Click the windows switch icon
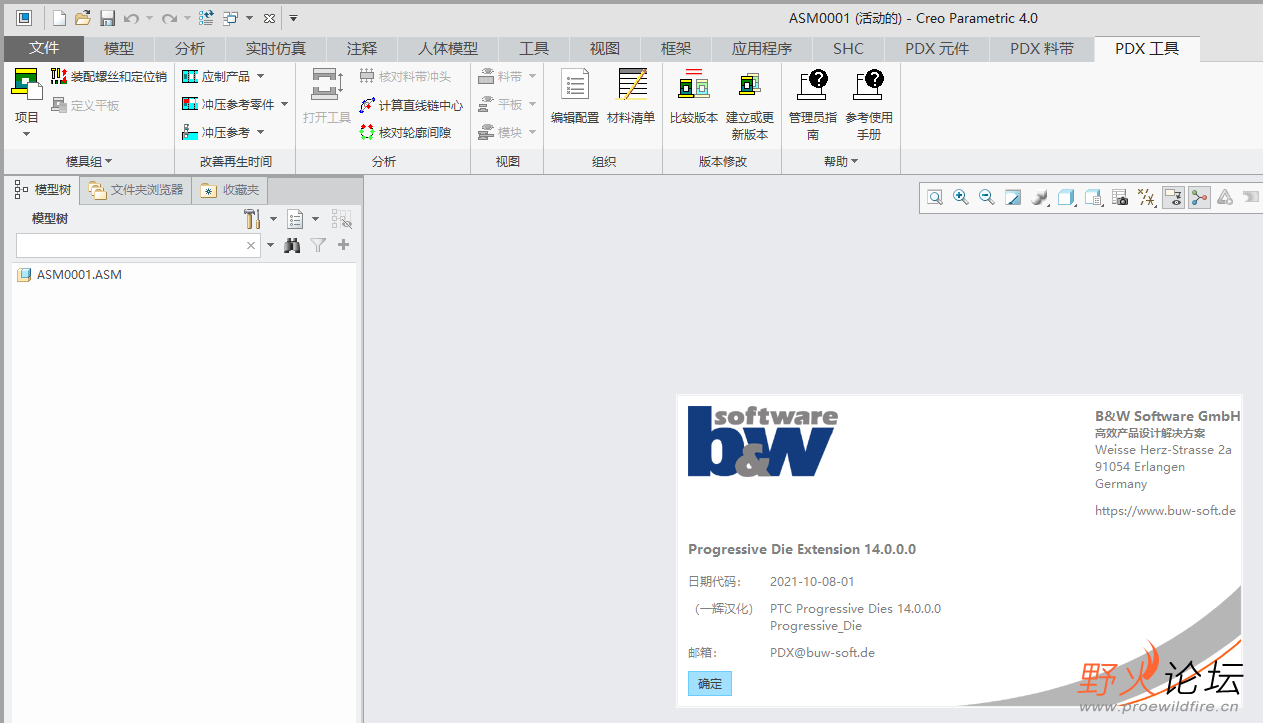This screenshot has height=723, width=1263. tap(231, 18)
